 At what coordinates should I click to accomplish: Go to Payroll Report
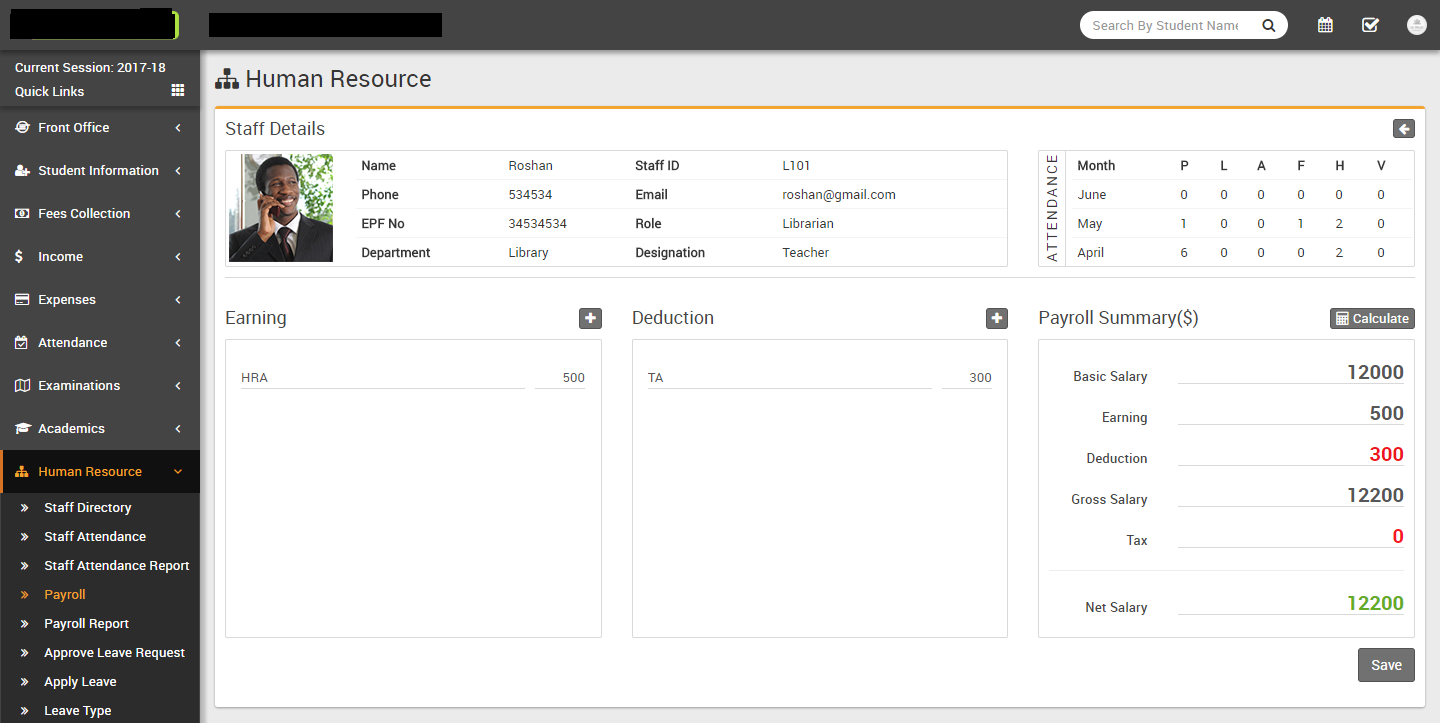coord(86,624)
